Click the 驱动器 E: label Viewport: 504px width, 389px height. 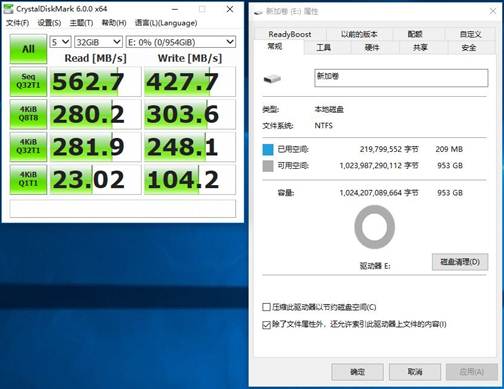click(375, 266)
